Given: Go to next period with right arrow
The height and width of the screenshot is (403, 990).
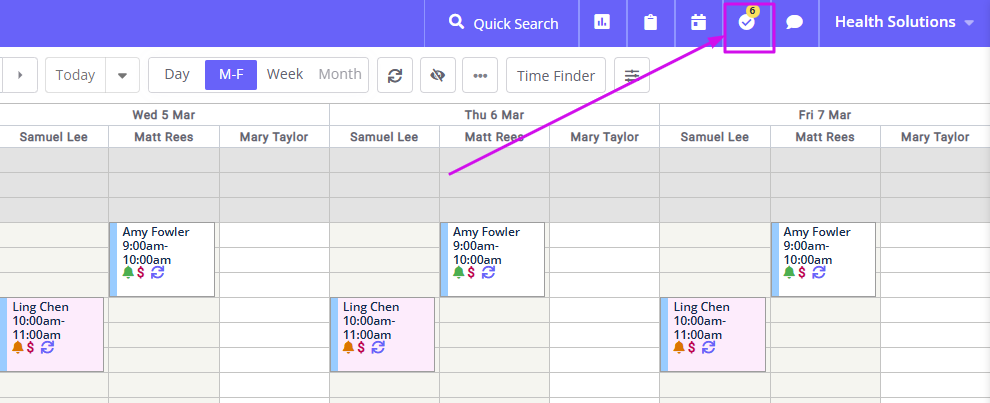Looking at the screenshot, I should coord(20,75).
